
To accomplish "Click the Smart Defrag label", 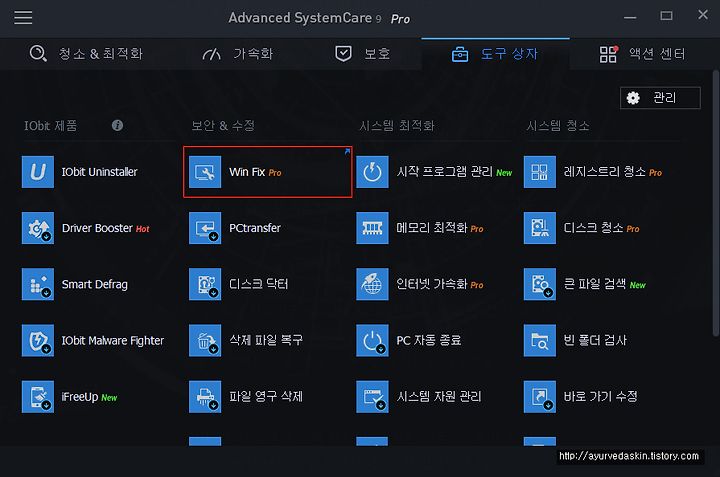I will pos(95,285).
